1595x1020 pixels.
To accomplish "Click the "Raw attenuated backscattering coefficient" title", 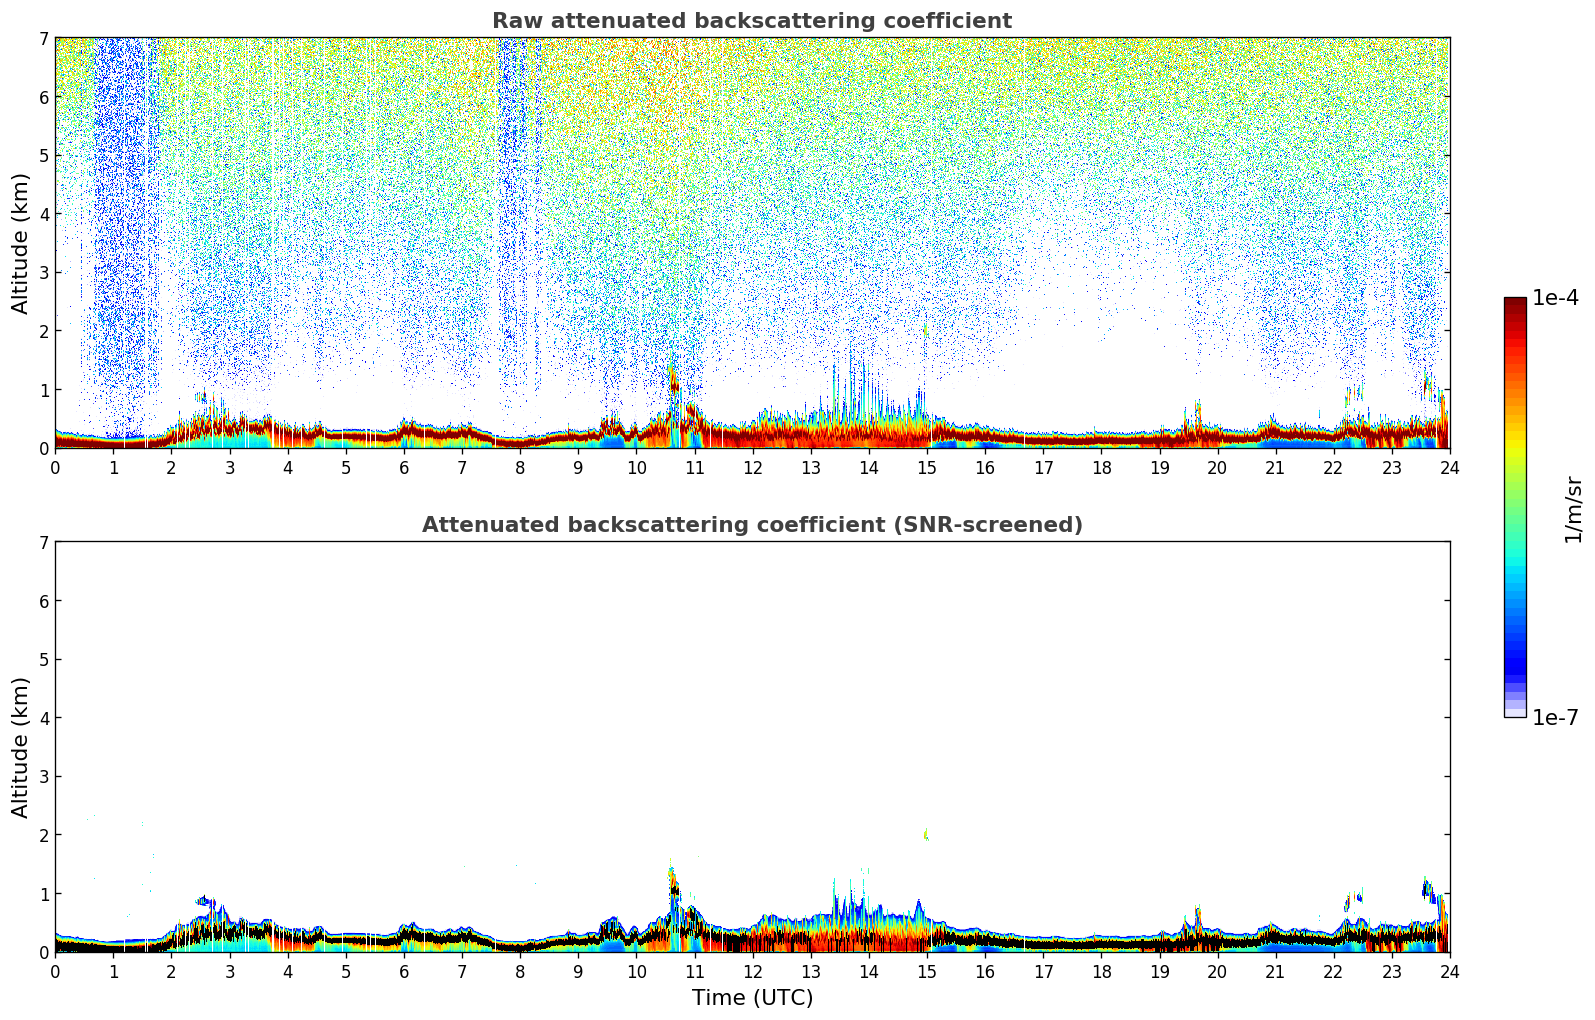I will click(751, 21).
